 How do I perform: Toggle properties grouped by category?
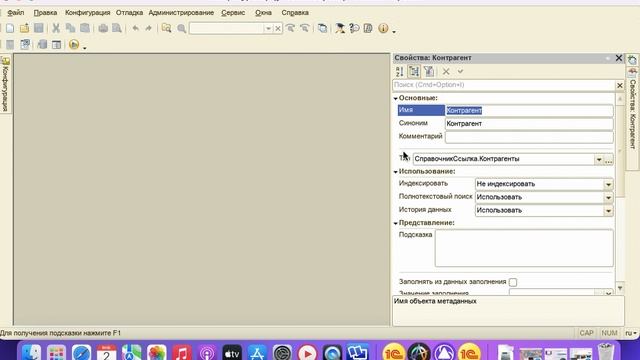(414, 71)
